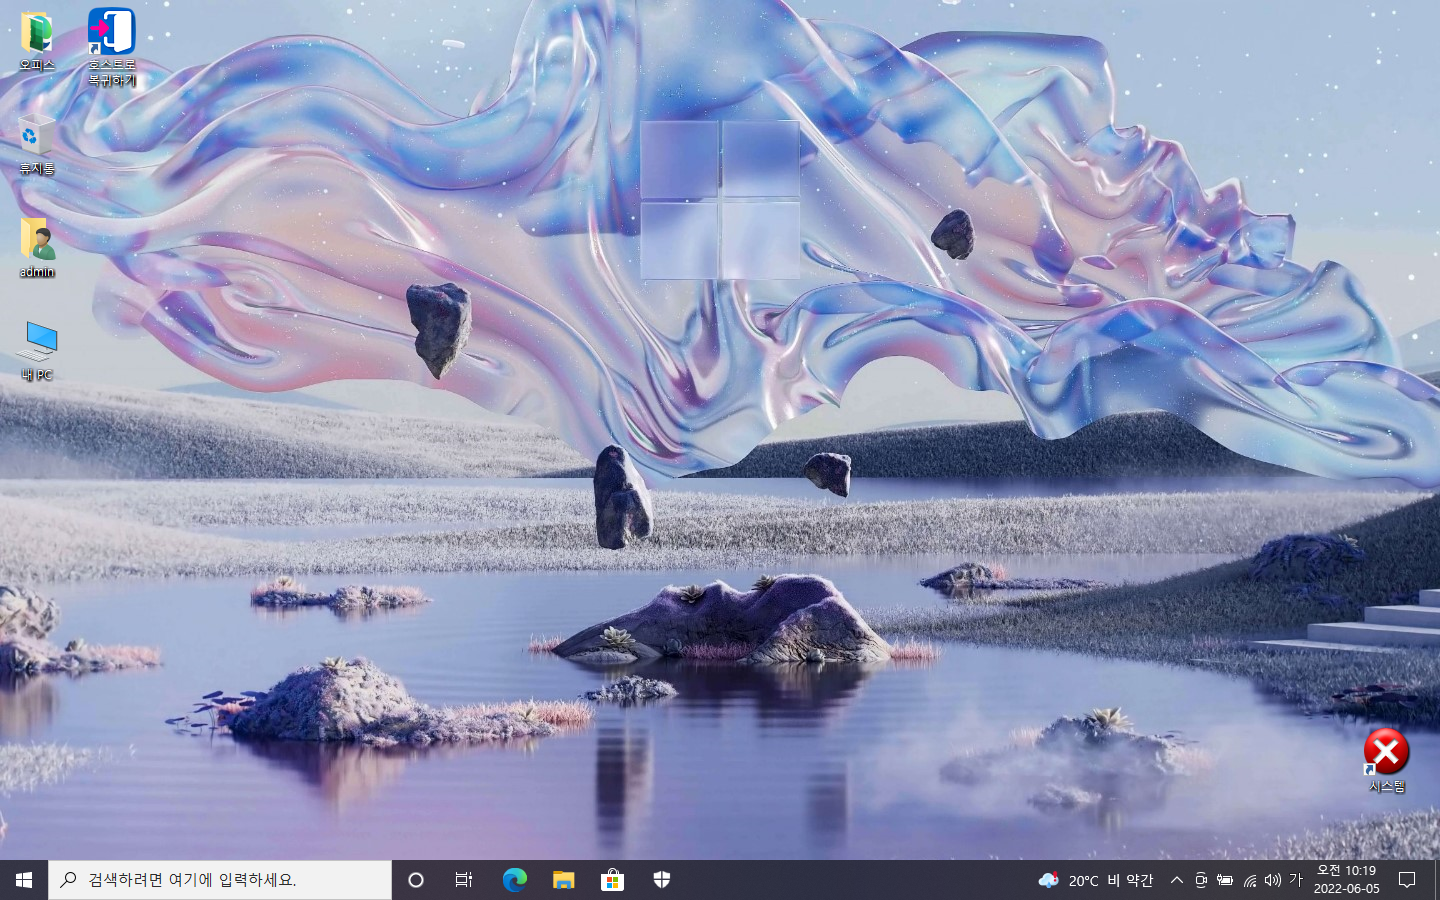This screenshot has width=1440, height=900.
Task: Open Task View on the taskbar
Action: click(x=464, y=880)
